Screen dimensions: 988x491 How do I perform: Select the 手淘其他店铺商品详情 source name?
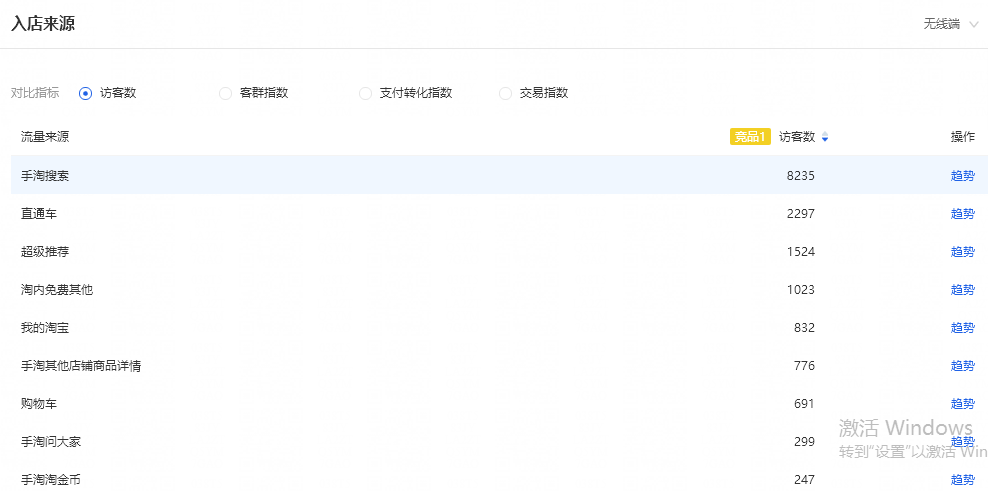coord(81,365)
